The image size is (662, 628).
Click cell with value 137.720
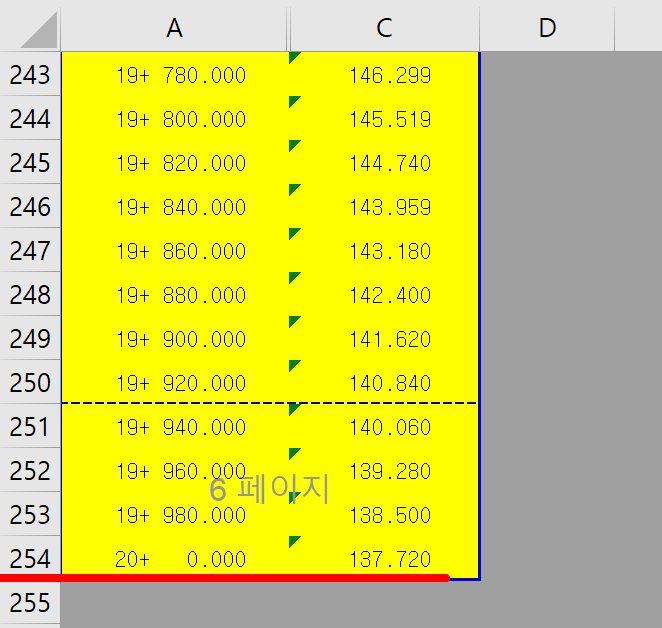coord(384,558)
